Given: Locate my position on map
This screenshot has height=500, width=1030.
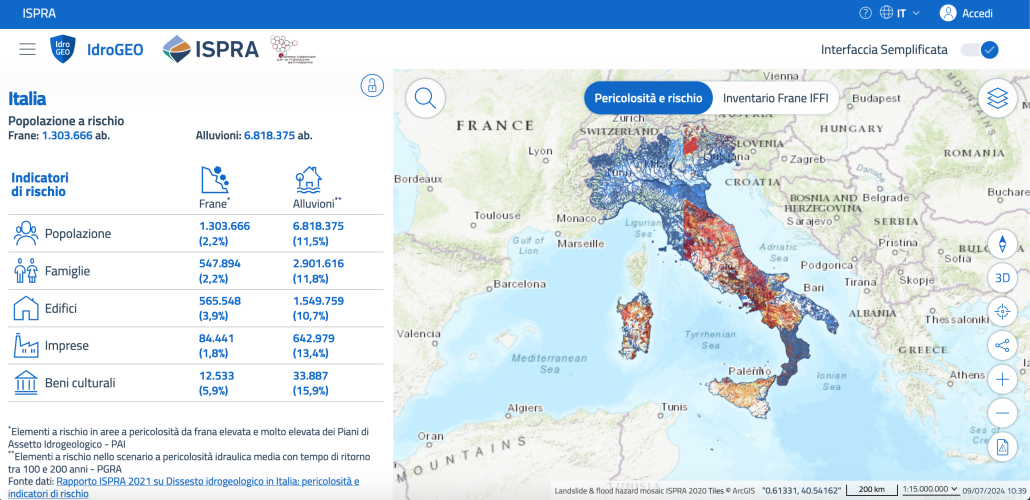Looking at the screenshot, I should tap(1002, 311).
